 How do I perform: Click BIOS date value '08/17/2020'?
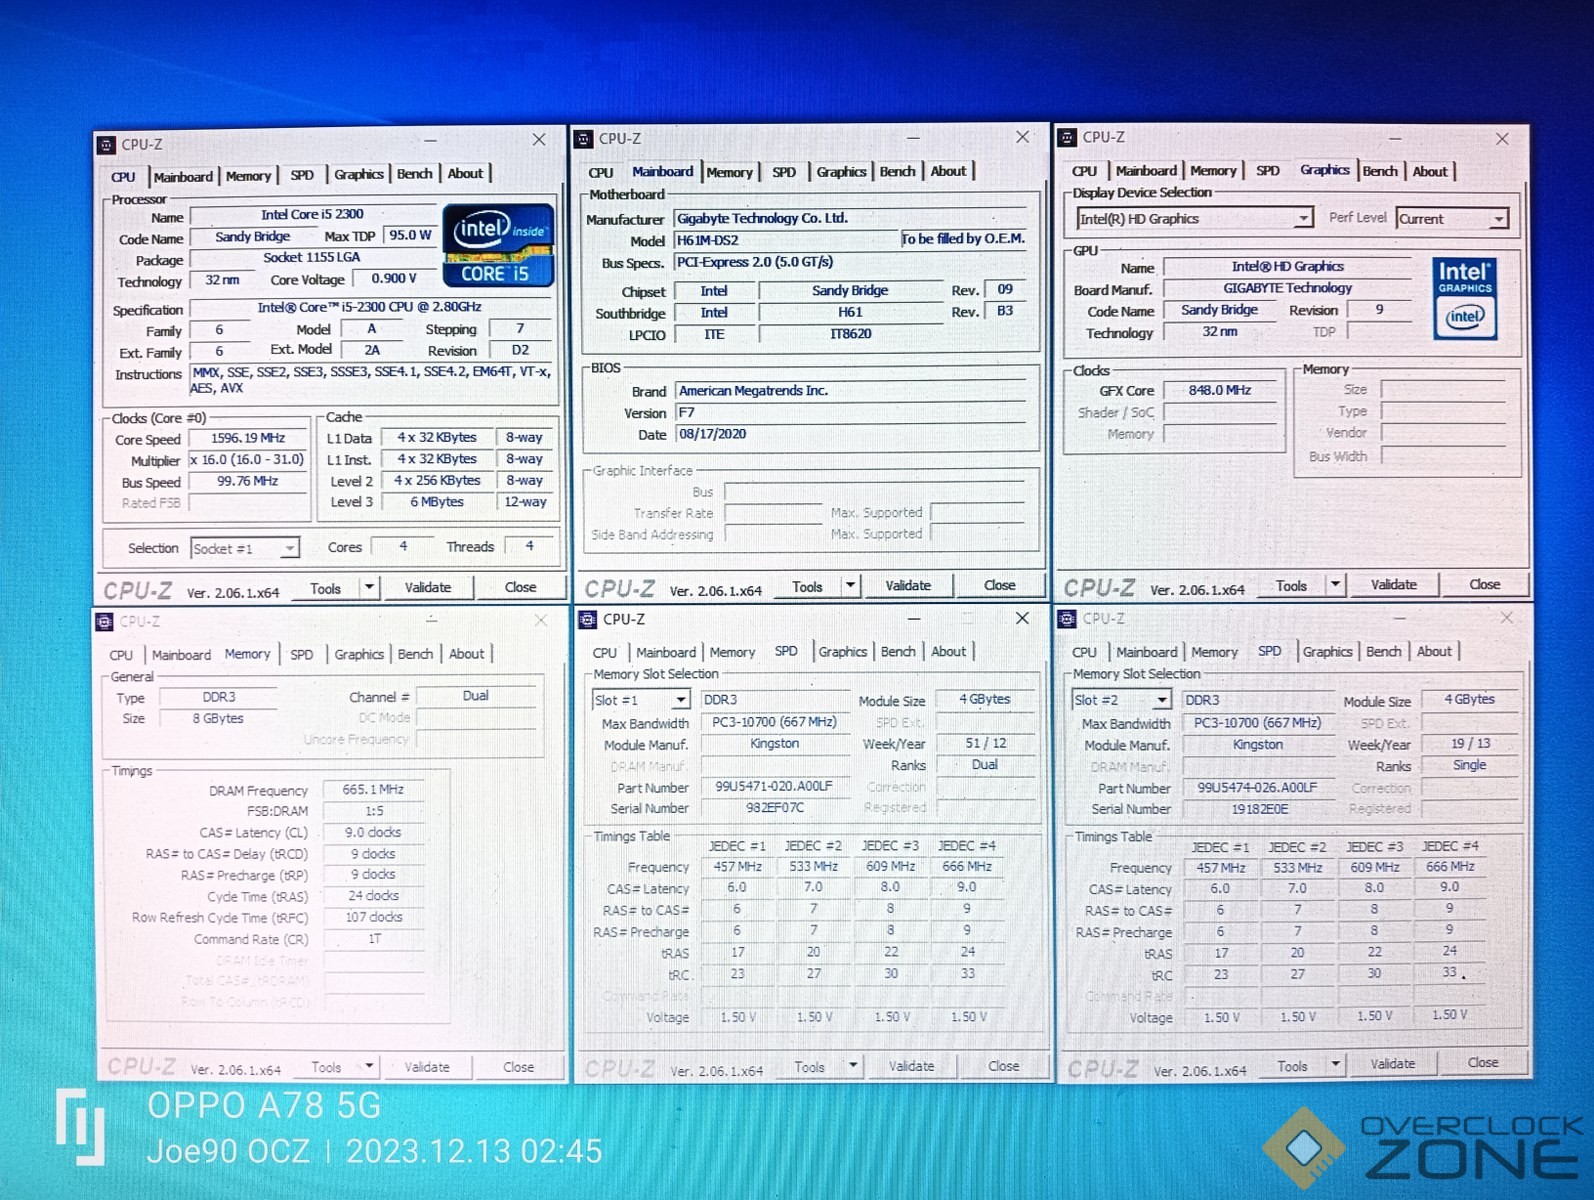click(x=850, y=434)
